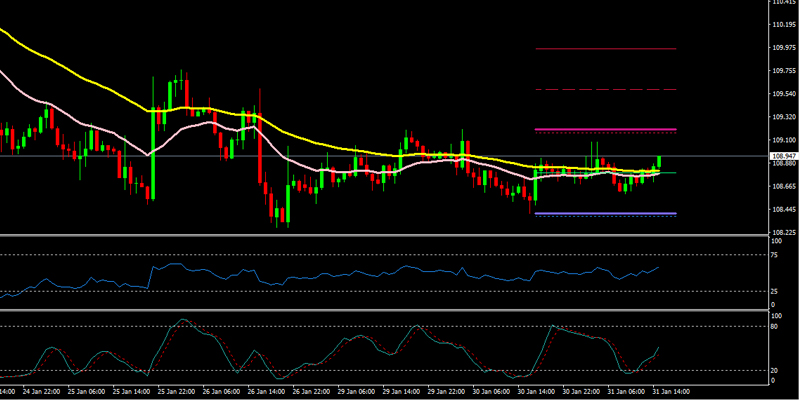Image resolution: width=800 pixels, height=400 pixels.
Task: Click the stochastic 80 level label
Action: tap(776, 326)
